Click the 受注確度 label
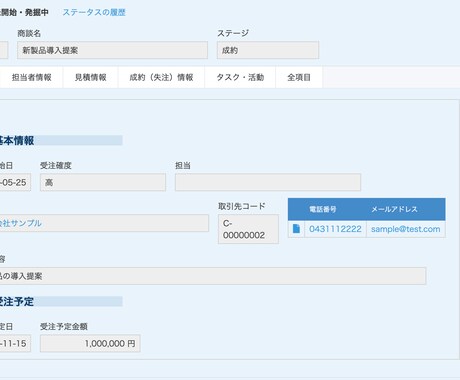 (56, 165)
